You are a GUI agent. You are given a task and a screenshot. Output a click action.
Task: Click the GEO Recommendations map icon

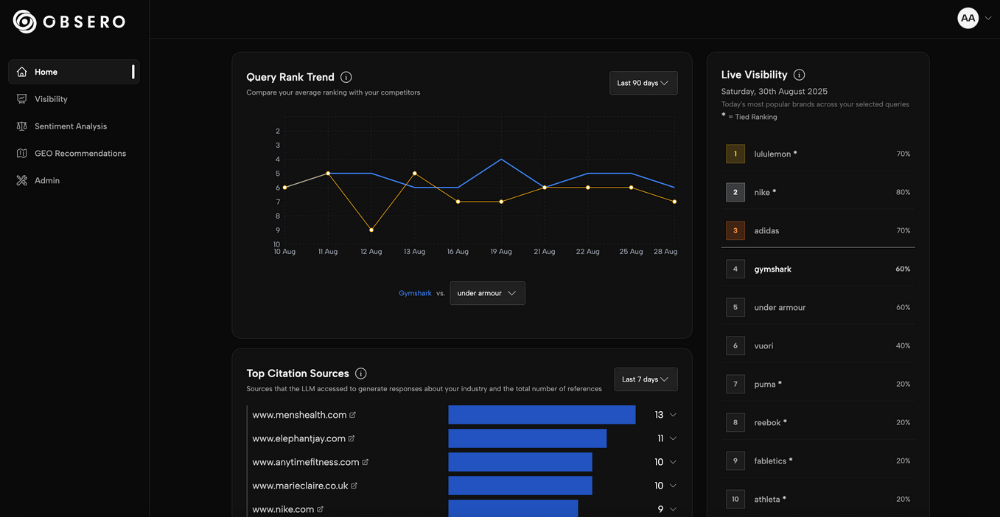pyautogui.click(x=22, y=154)
